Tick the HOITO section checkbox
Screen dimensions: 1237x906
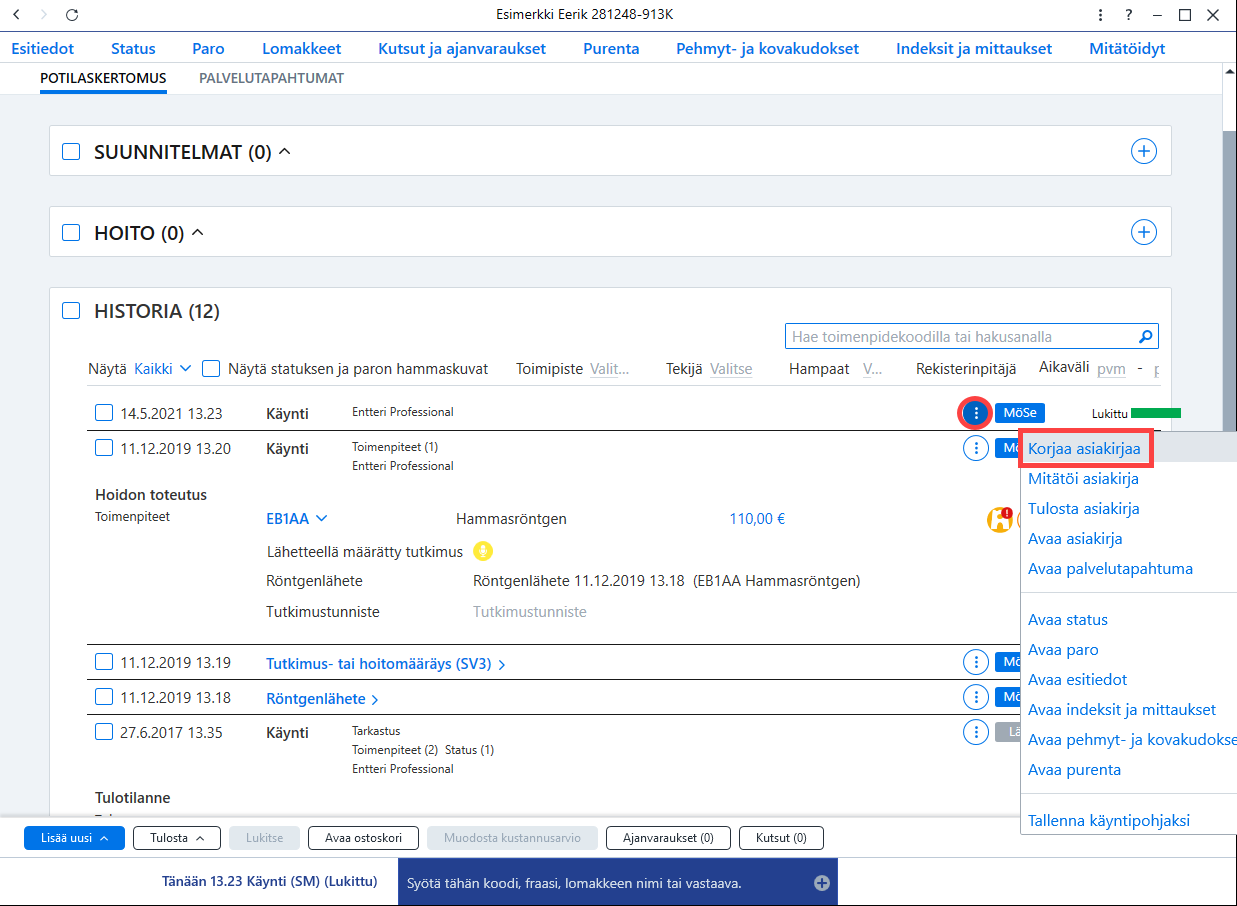pyautogui.click(x=71, y=233)
